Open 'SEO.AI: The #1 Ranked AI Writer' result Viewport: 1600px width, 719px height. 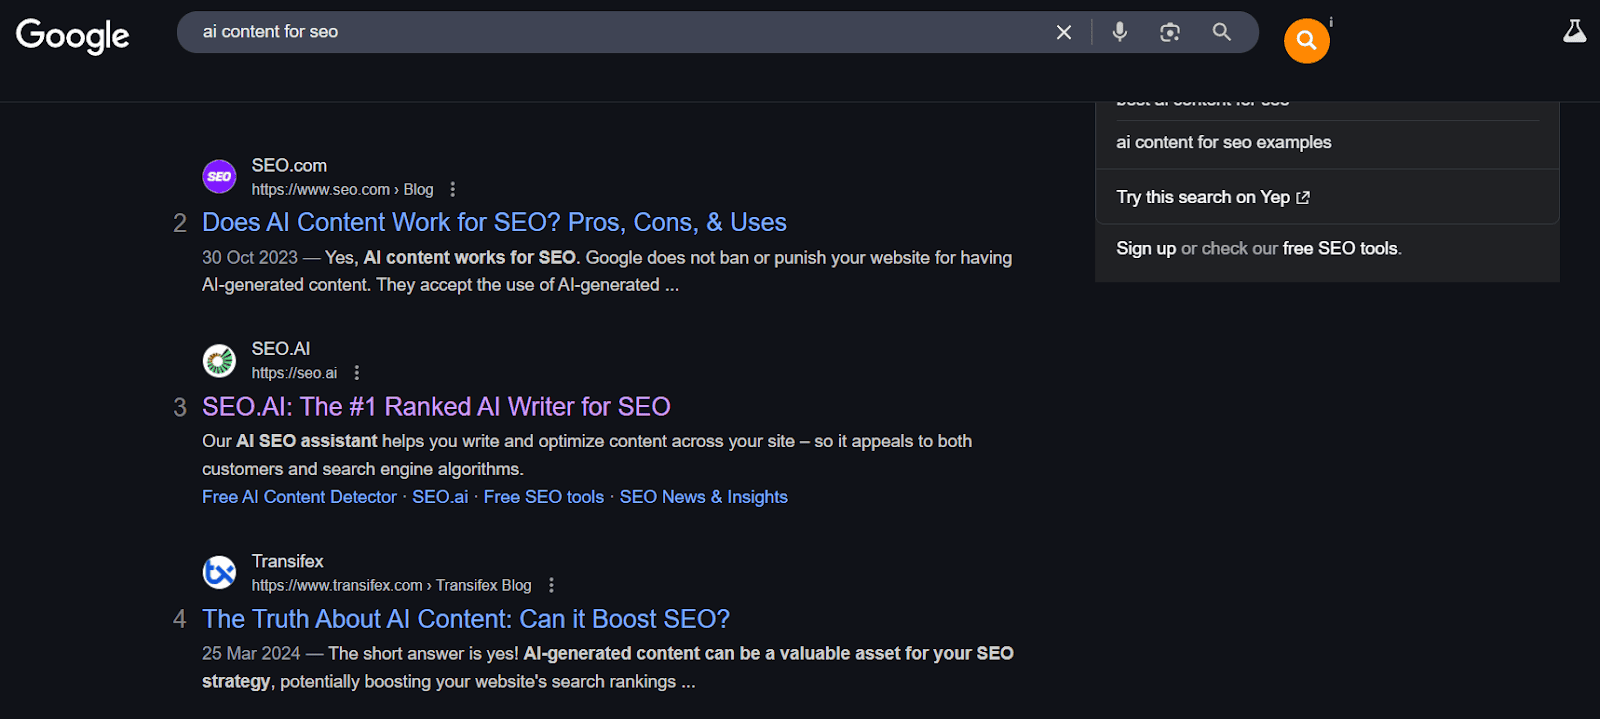click(436, 407)
